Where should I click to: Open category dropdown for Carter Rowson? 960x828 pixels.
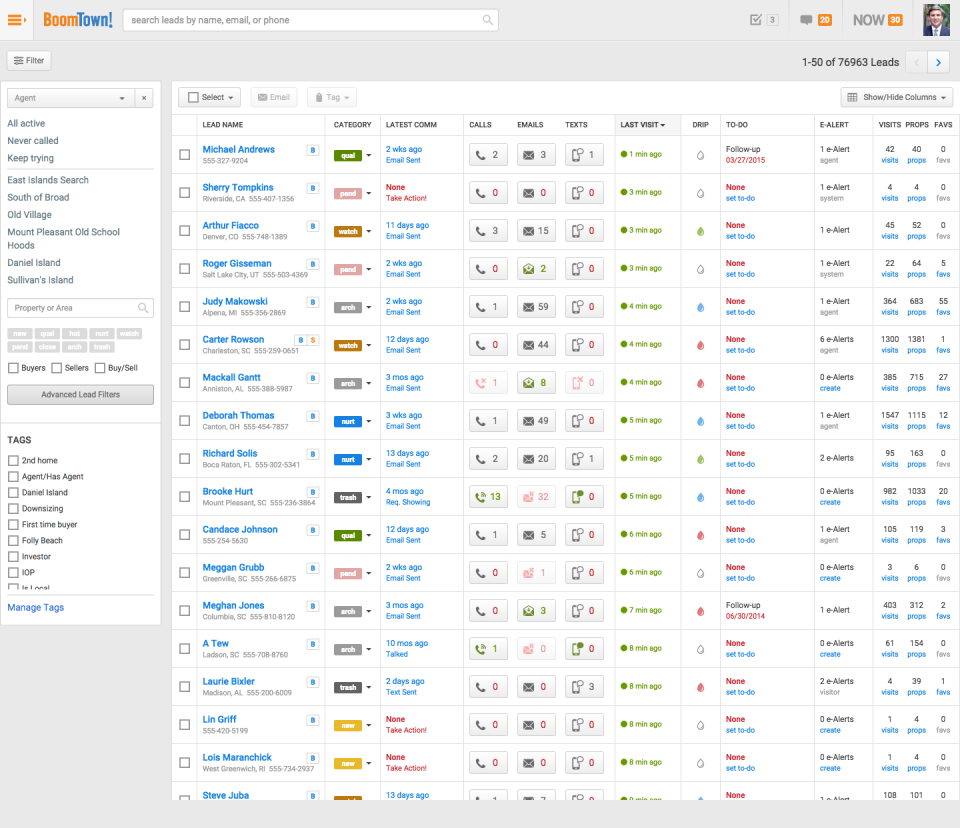pyautogui.click(x=368, y=346)
